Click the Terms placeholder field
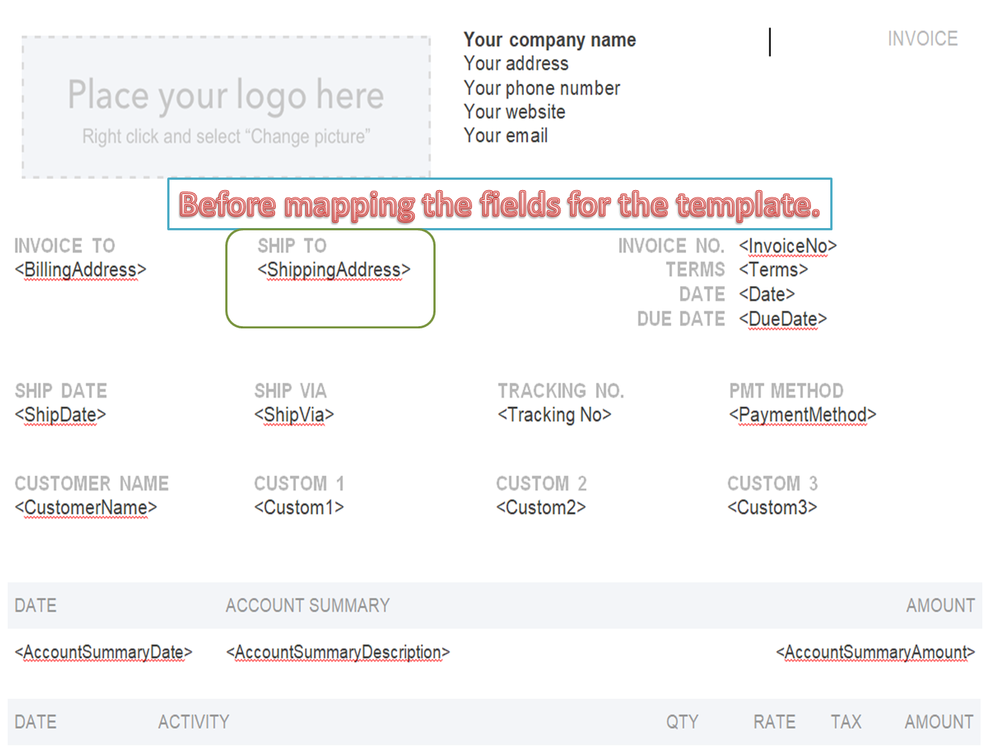 click(773, 270)
